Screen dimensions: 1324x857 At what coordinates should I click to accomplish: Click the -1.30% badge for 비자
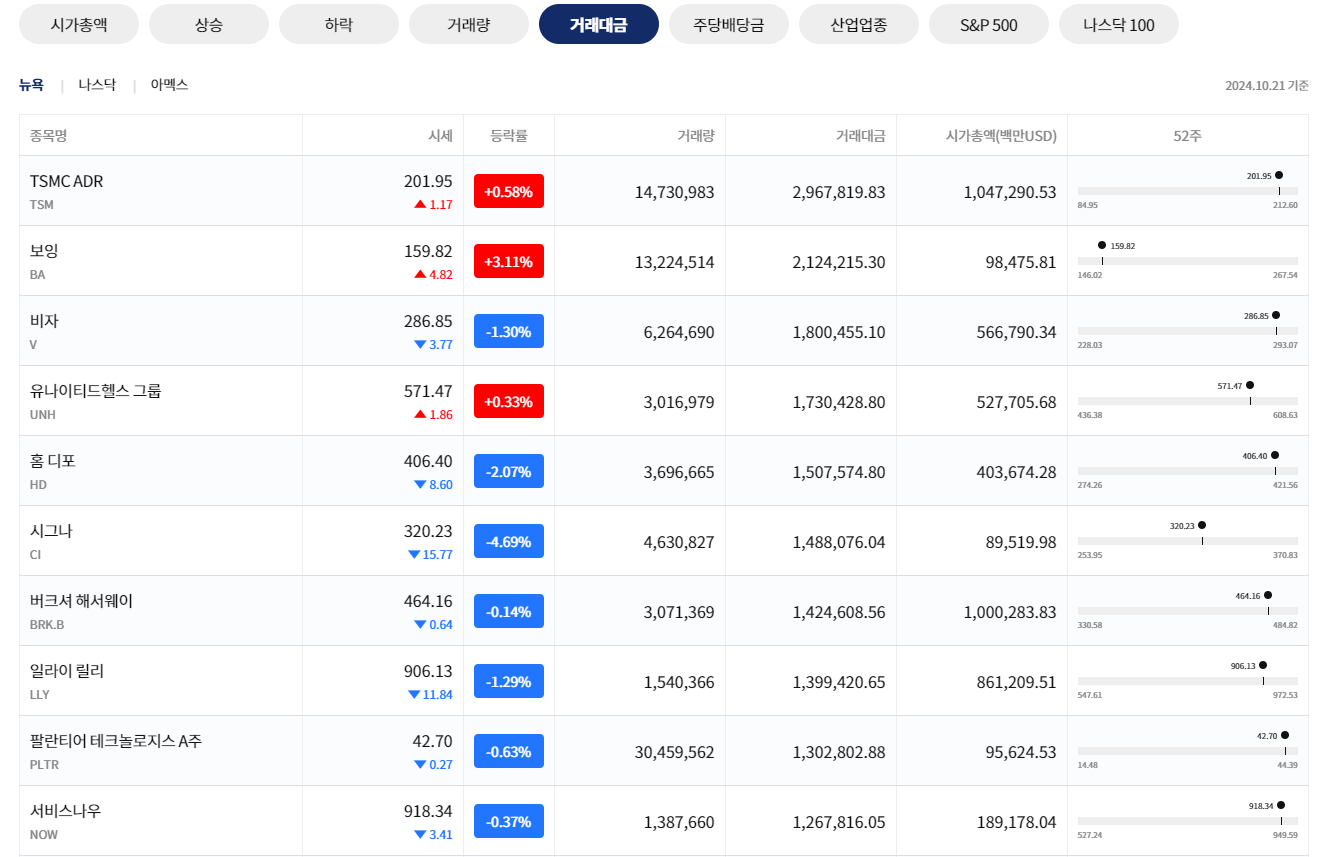[x=509, y=331]
